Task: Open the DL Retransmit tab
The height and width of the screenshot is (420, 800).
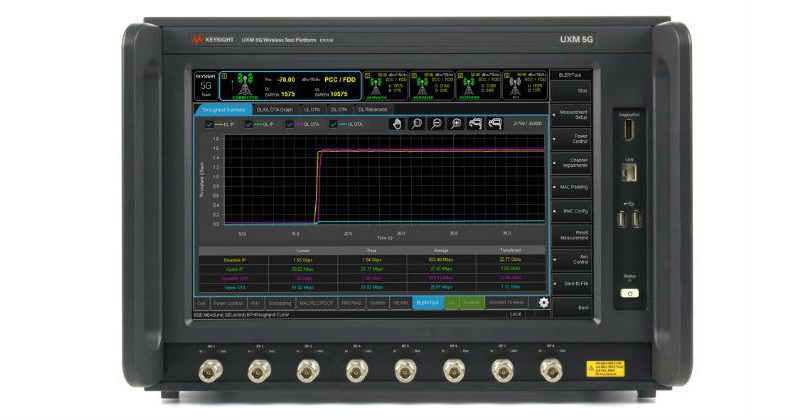Action: 372,110
